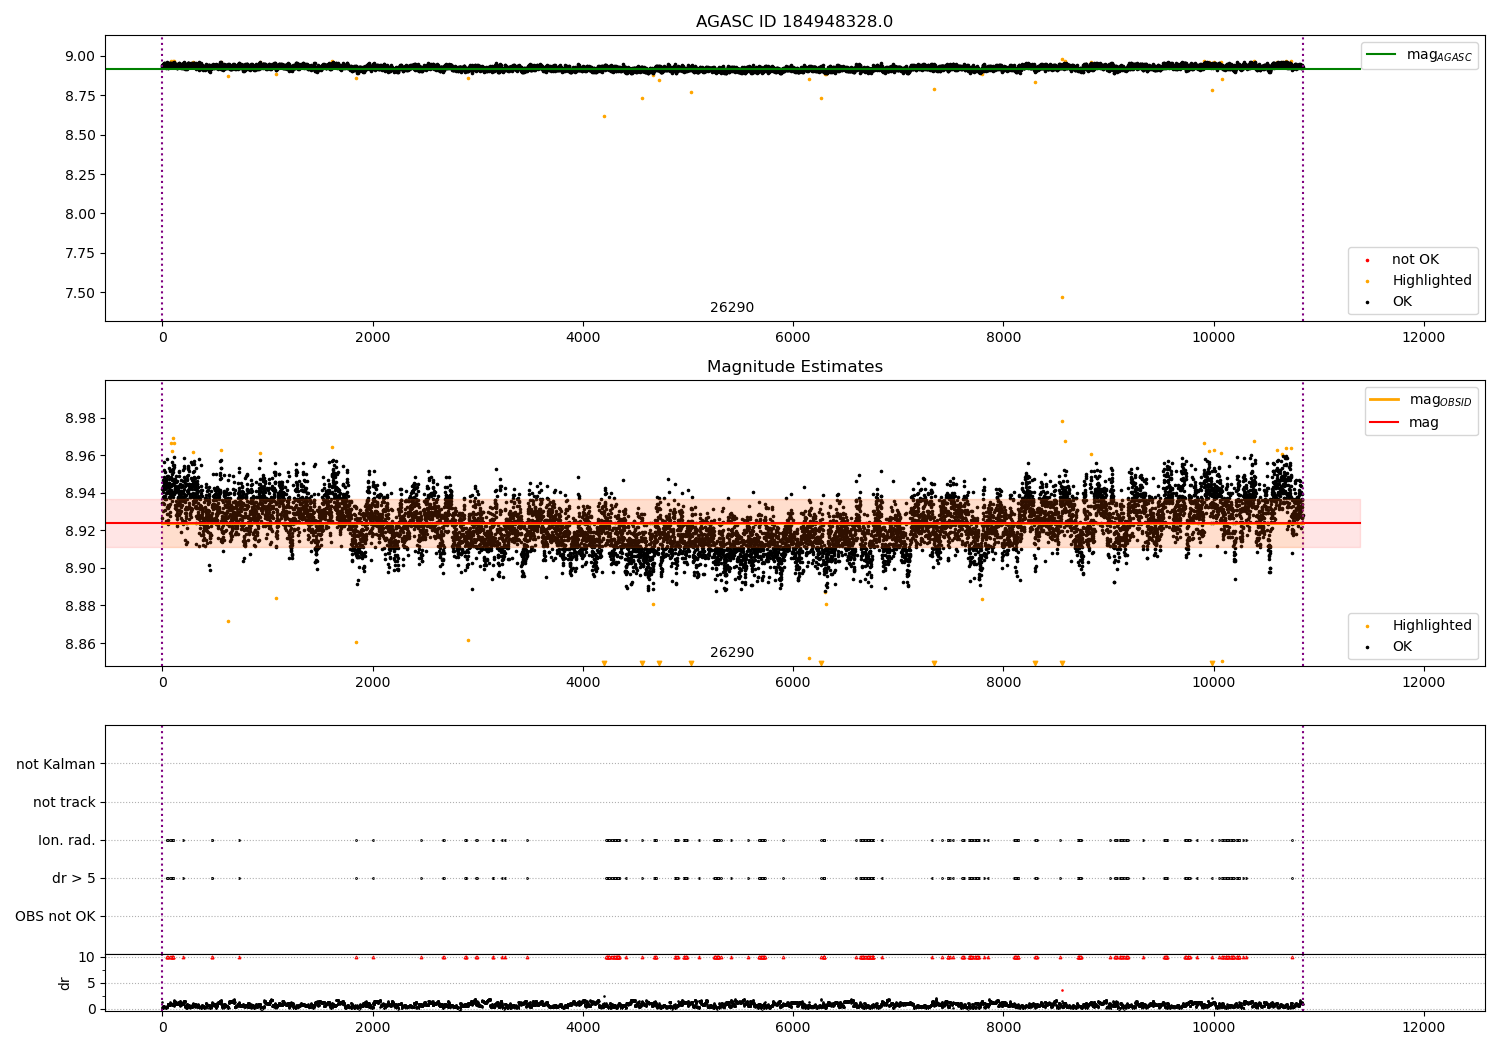Click the '8.00' y-axis tick of top plot

click(81, 214)
